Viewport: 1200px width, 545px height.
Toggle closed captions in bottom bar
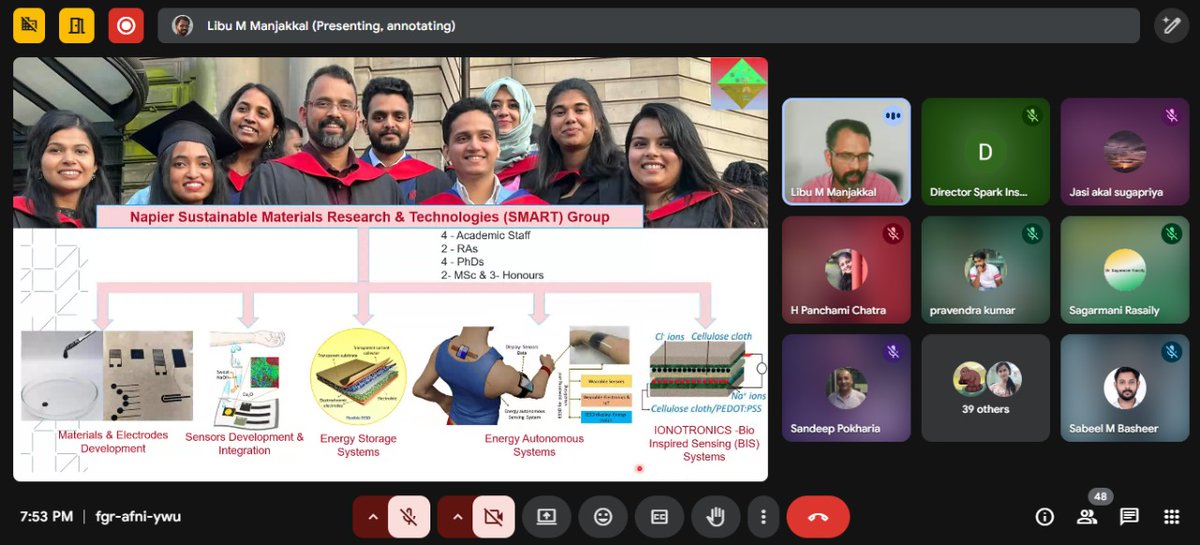(x=659, y=517)
